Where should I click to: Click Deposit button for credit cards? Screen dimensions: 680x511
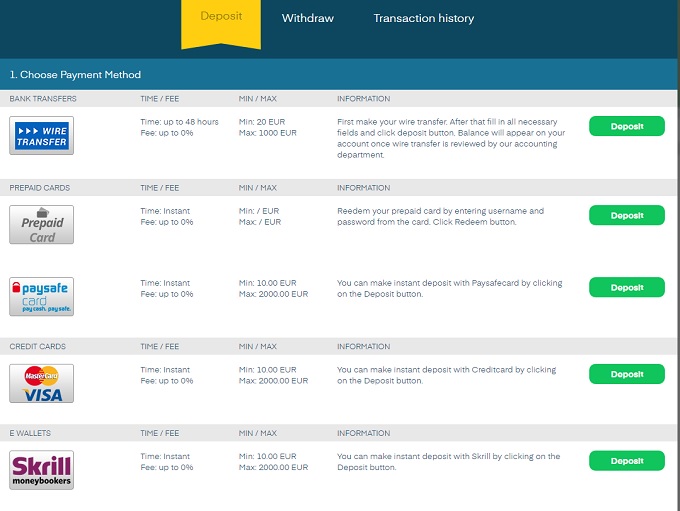[x=626, y=374]
